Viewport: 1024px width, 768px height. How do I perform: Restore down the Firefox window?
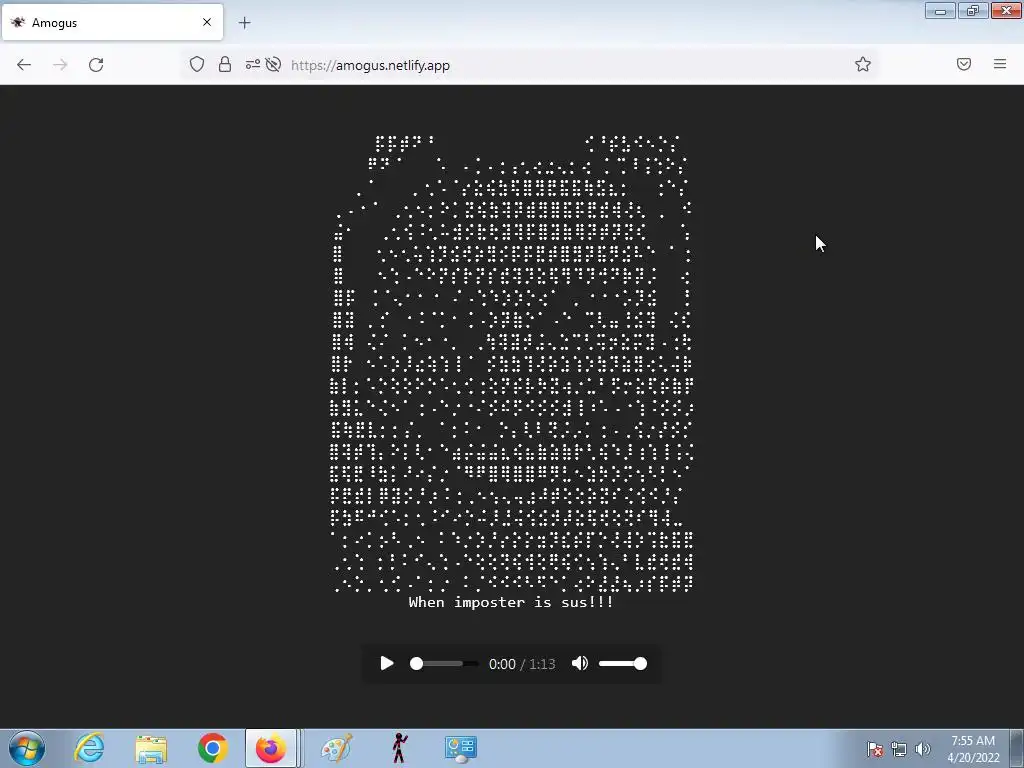point(973,10)
